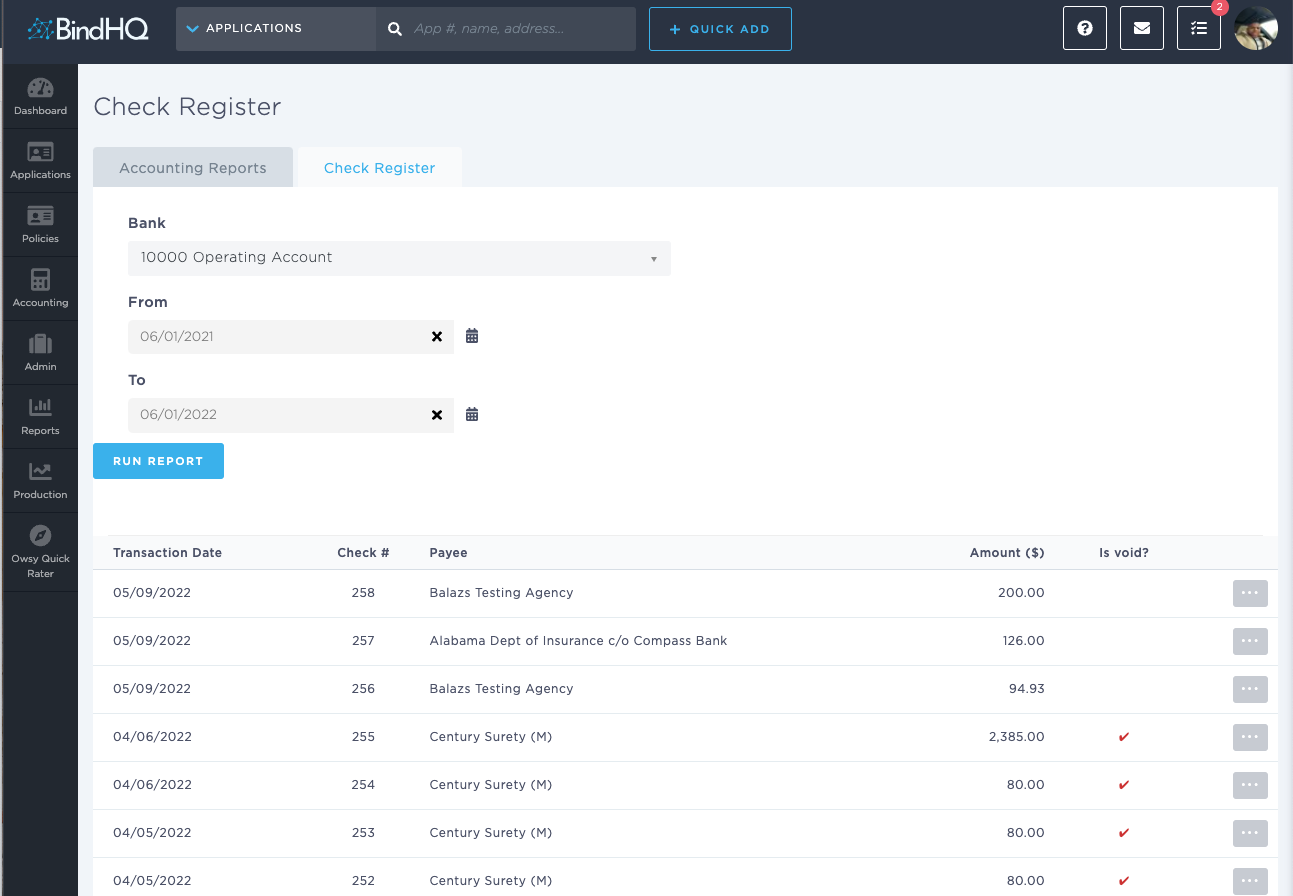Click date 04/06/2022 in check 254 row

[152, 785]
